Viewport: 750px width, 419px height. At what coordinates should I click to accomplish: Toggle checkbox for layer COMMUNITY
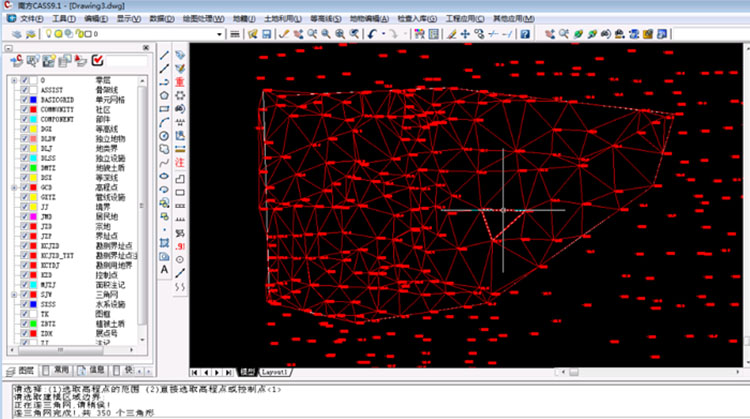24,110
